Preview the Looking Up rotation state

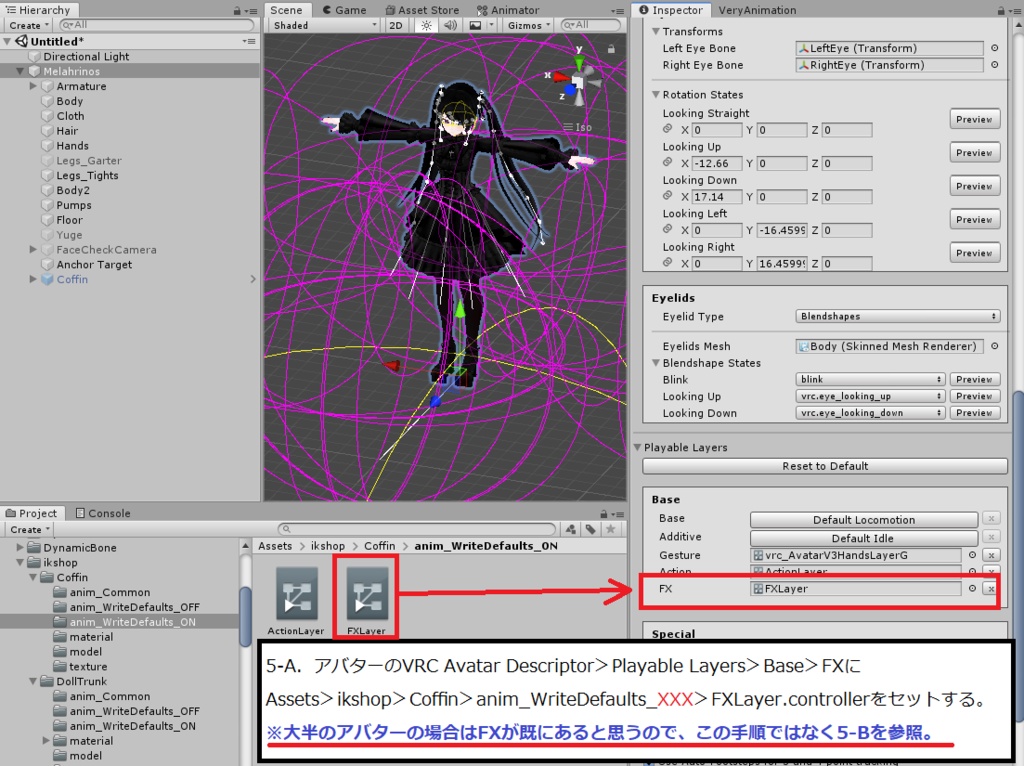[974, 153]
